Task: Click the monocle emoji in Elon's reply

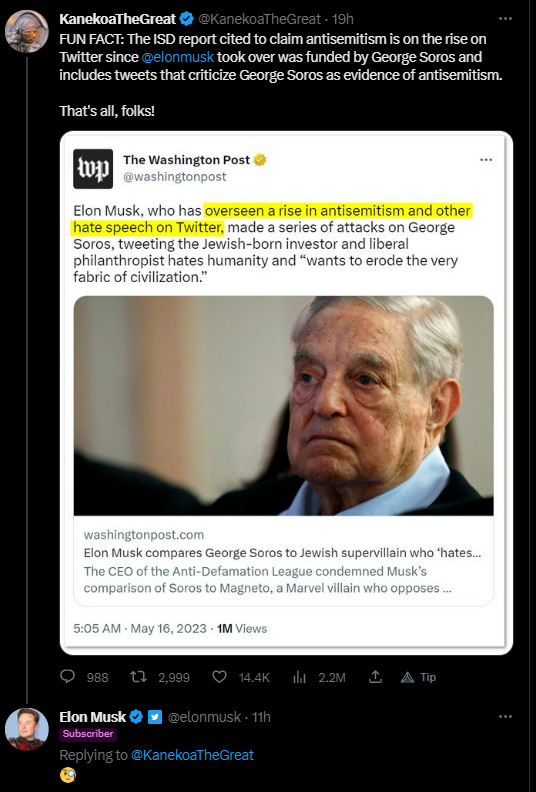Action: click(x=68, y=774)
